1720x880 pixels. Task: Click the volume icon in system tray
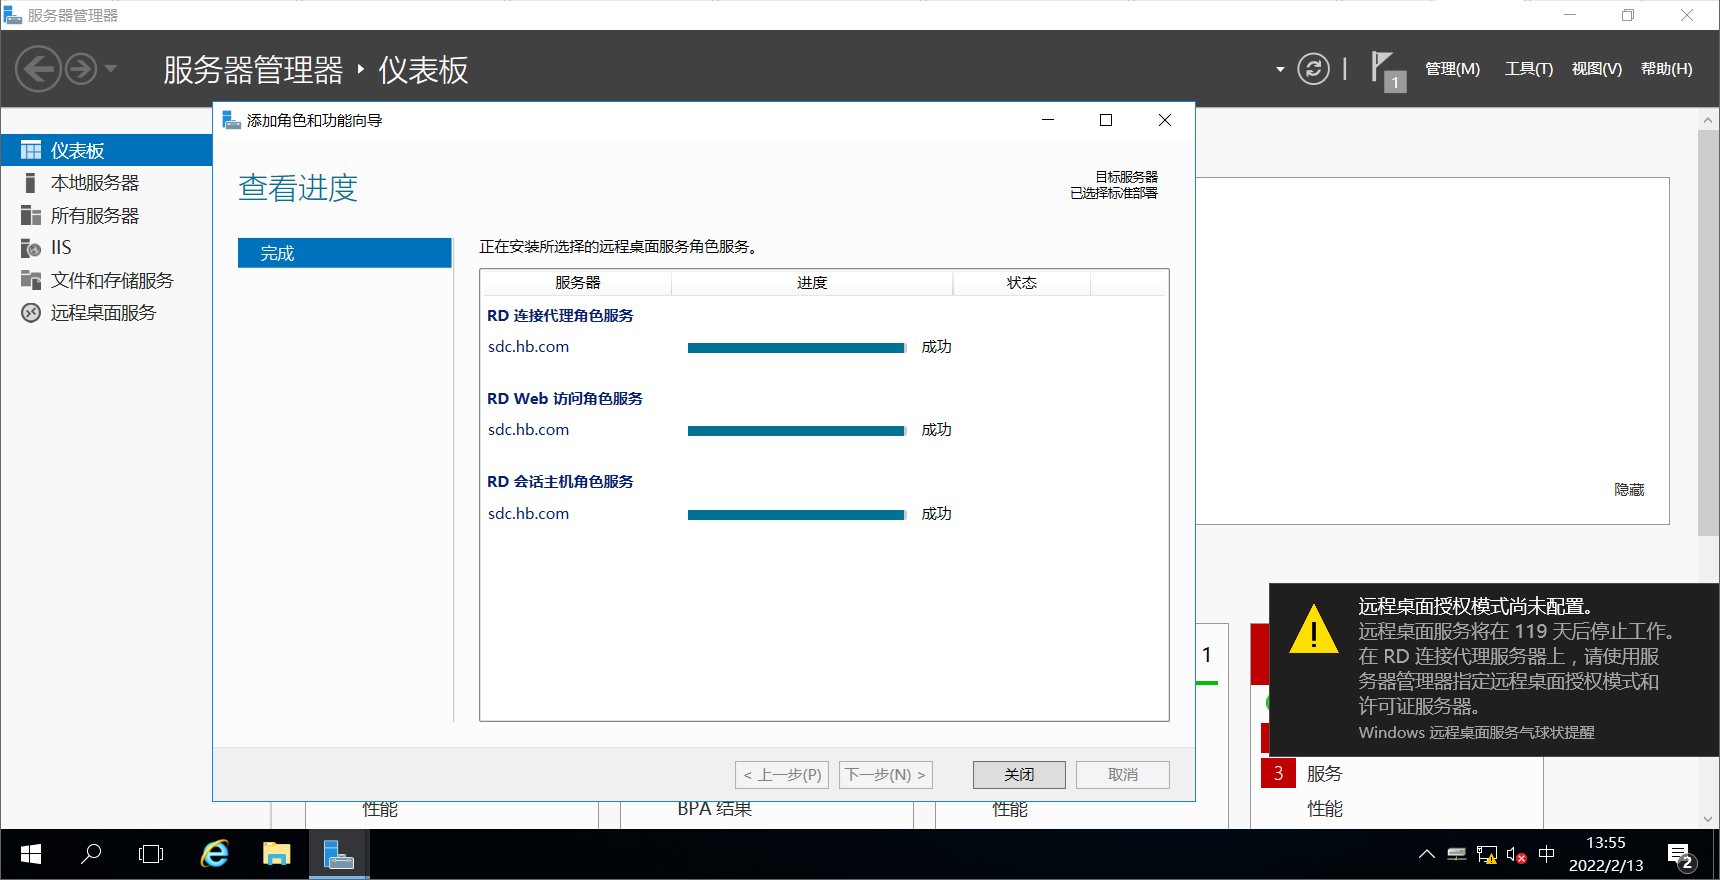pos(1515,855)
